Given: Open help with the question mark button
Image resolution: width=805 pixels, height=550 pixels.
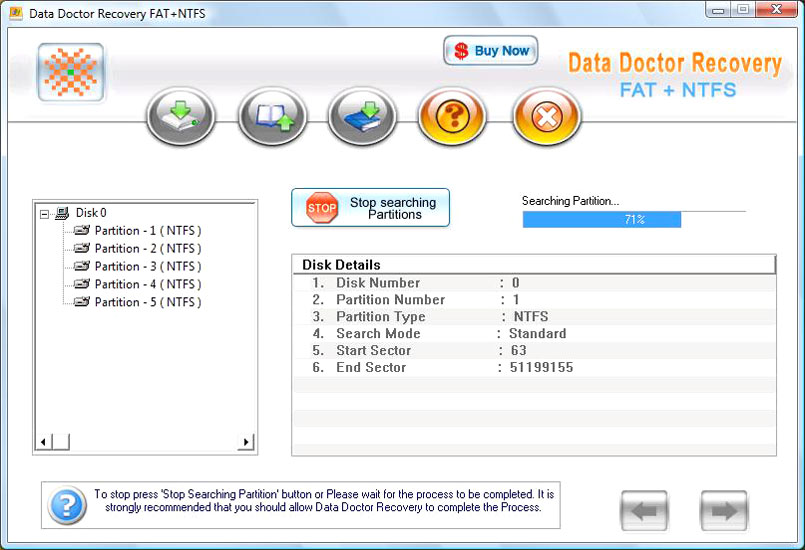Looking at the screenshot, I should pyautogui.click(x=452, y=116).
